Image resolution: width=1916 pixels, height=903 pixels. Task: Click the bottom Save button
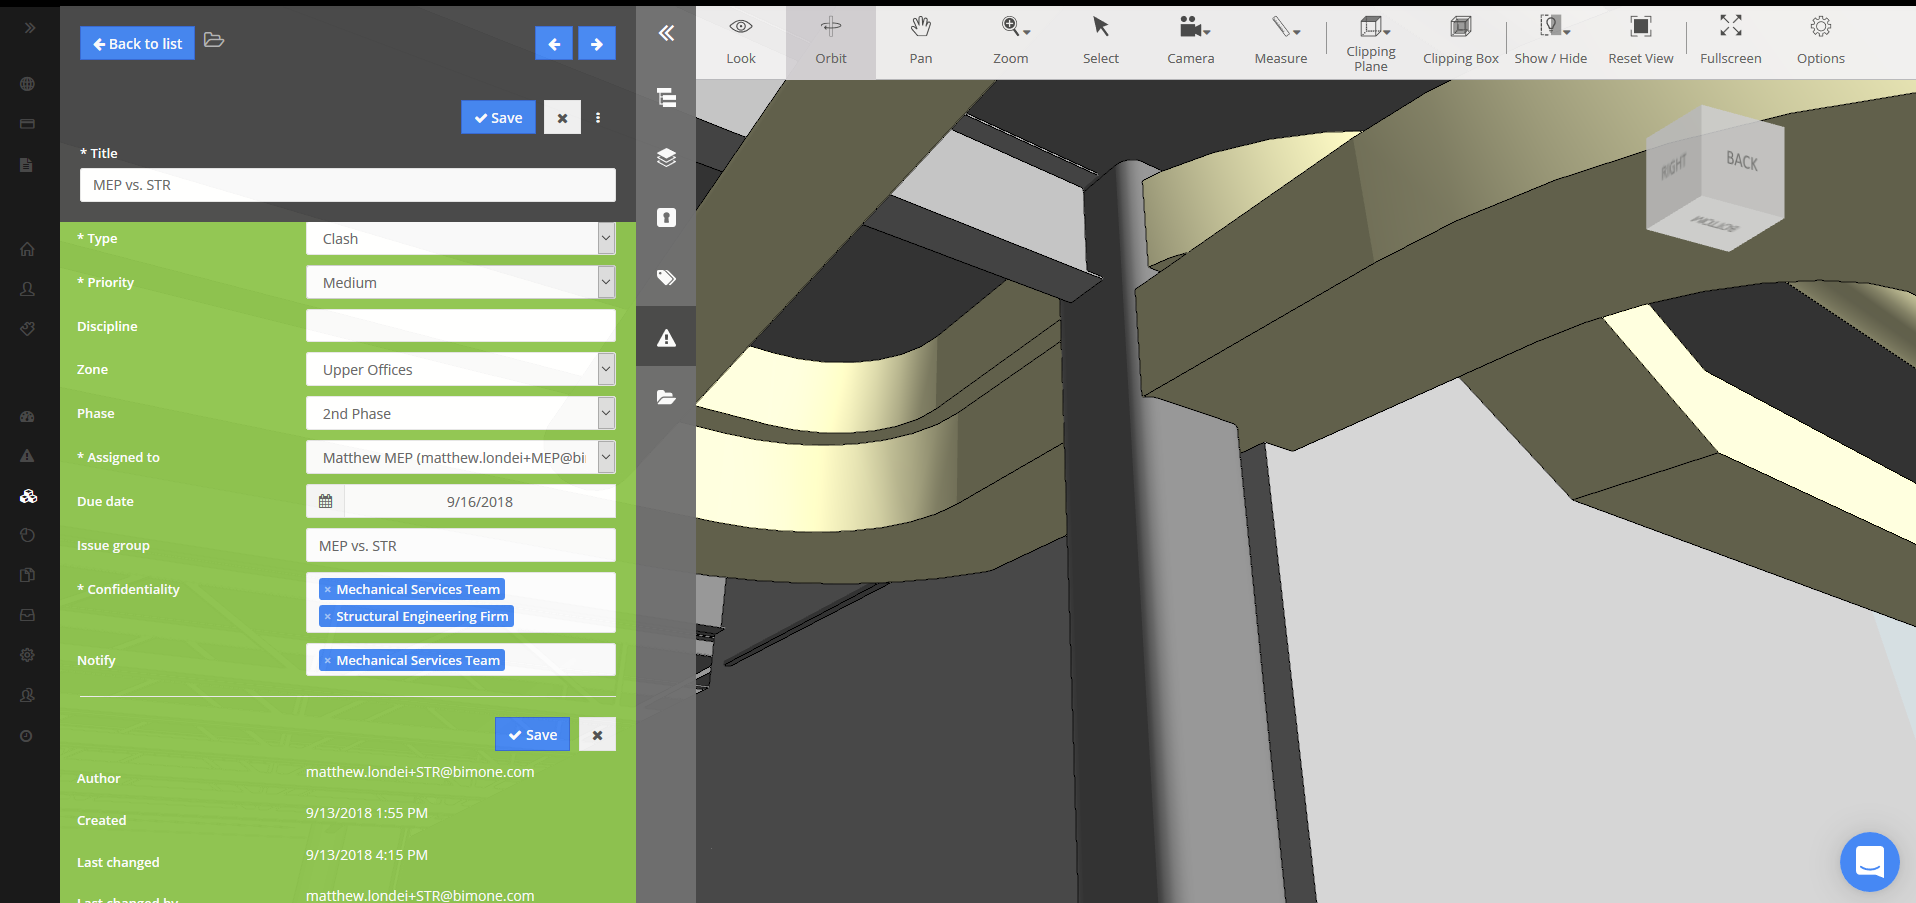532,734
